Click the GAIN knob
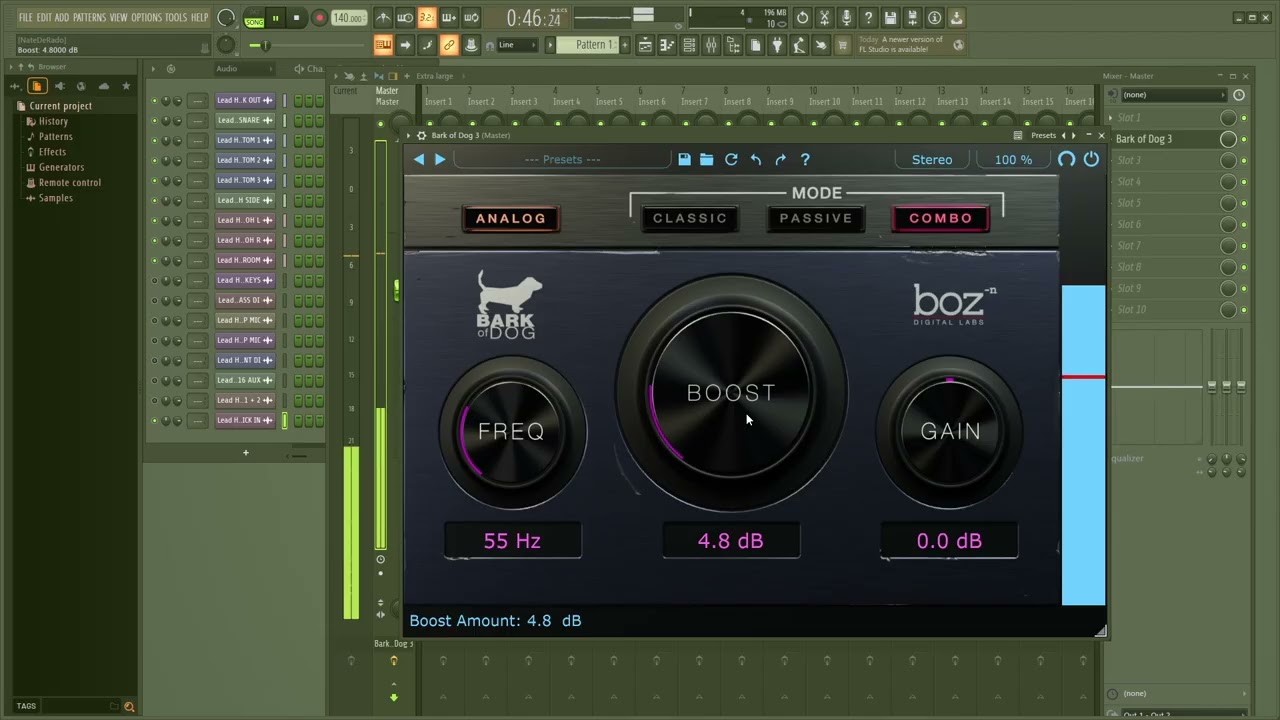This screenshot has width=1280, height=720. (950, 431)
